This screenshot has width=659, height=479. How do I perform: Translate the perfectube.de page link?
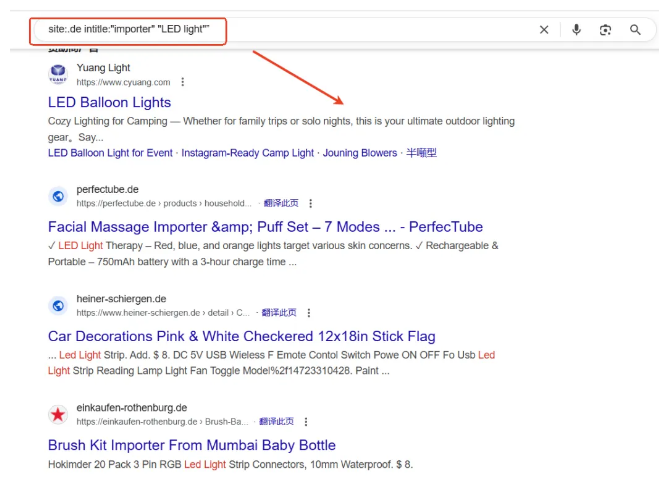point(280,203)
